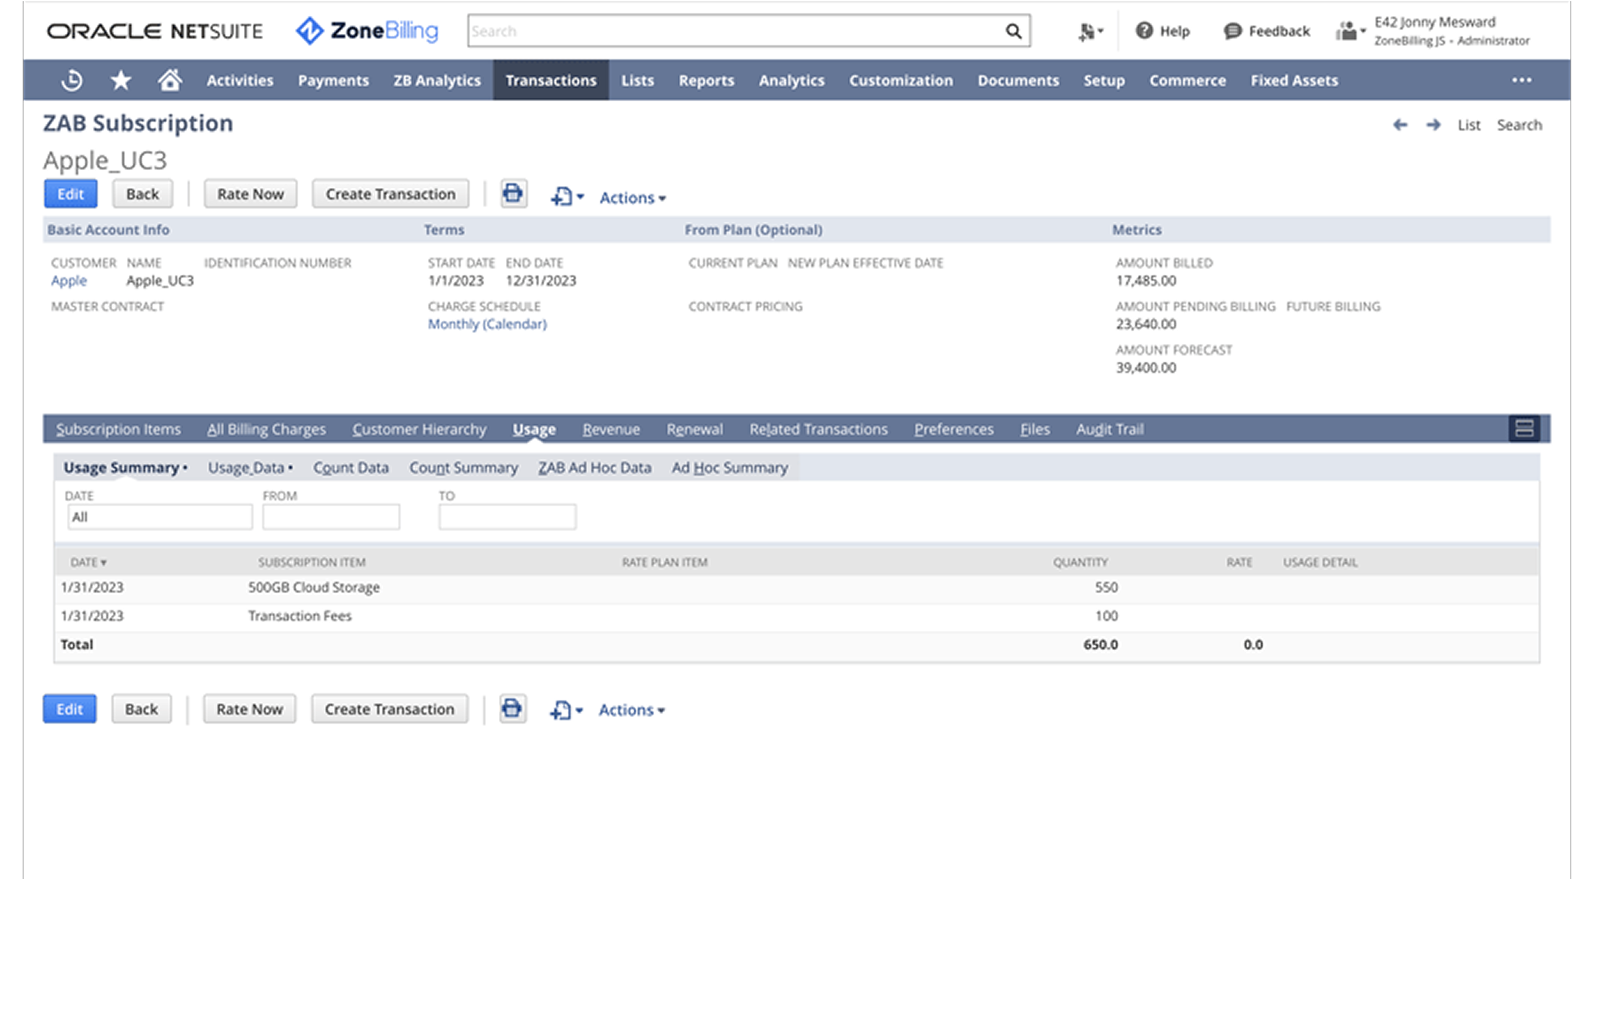
Task: Sort by the Date column header
Action: (x=88, y=562)
